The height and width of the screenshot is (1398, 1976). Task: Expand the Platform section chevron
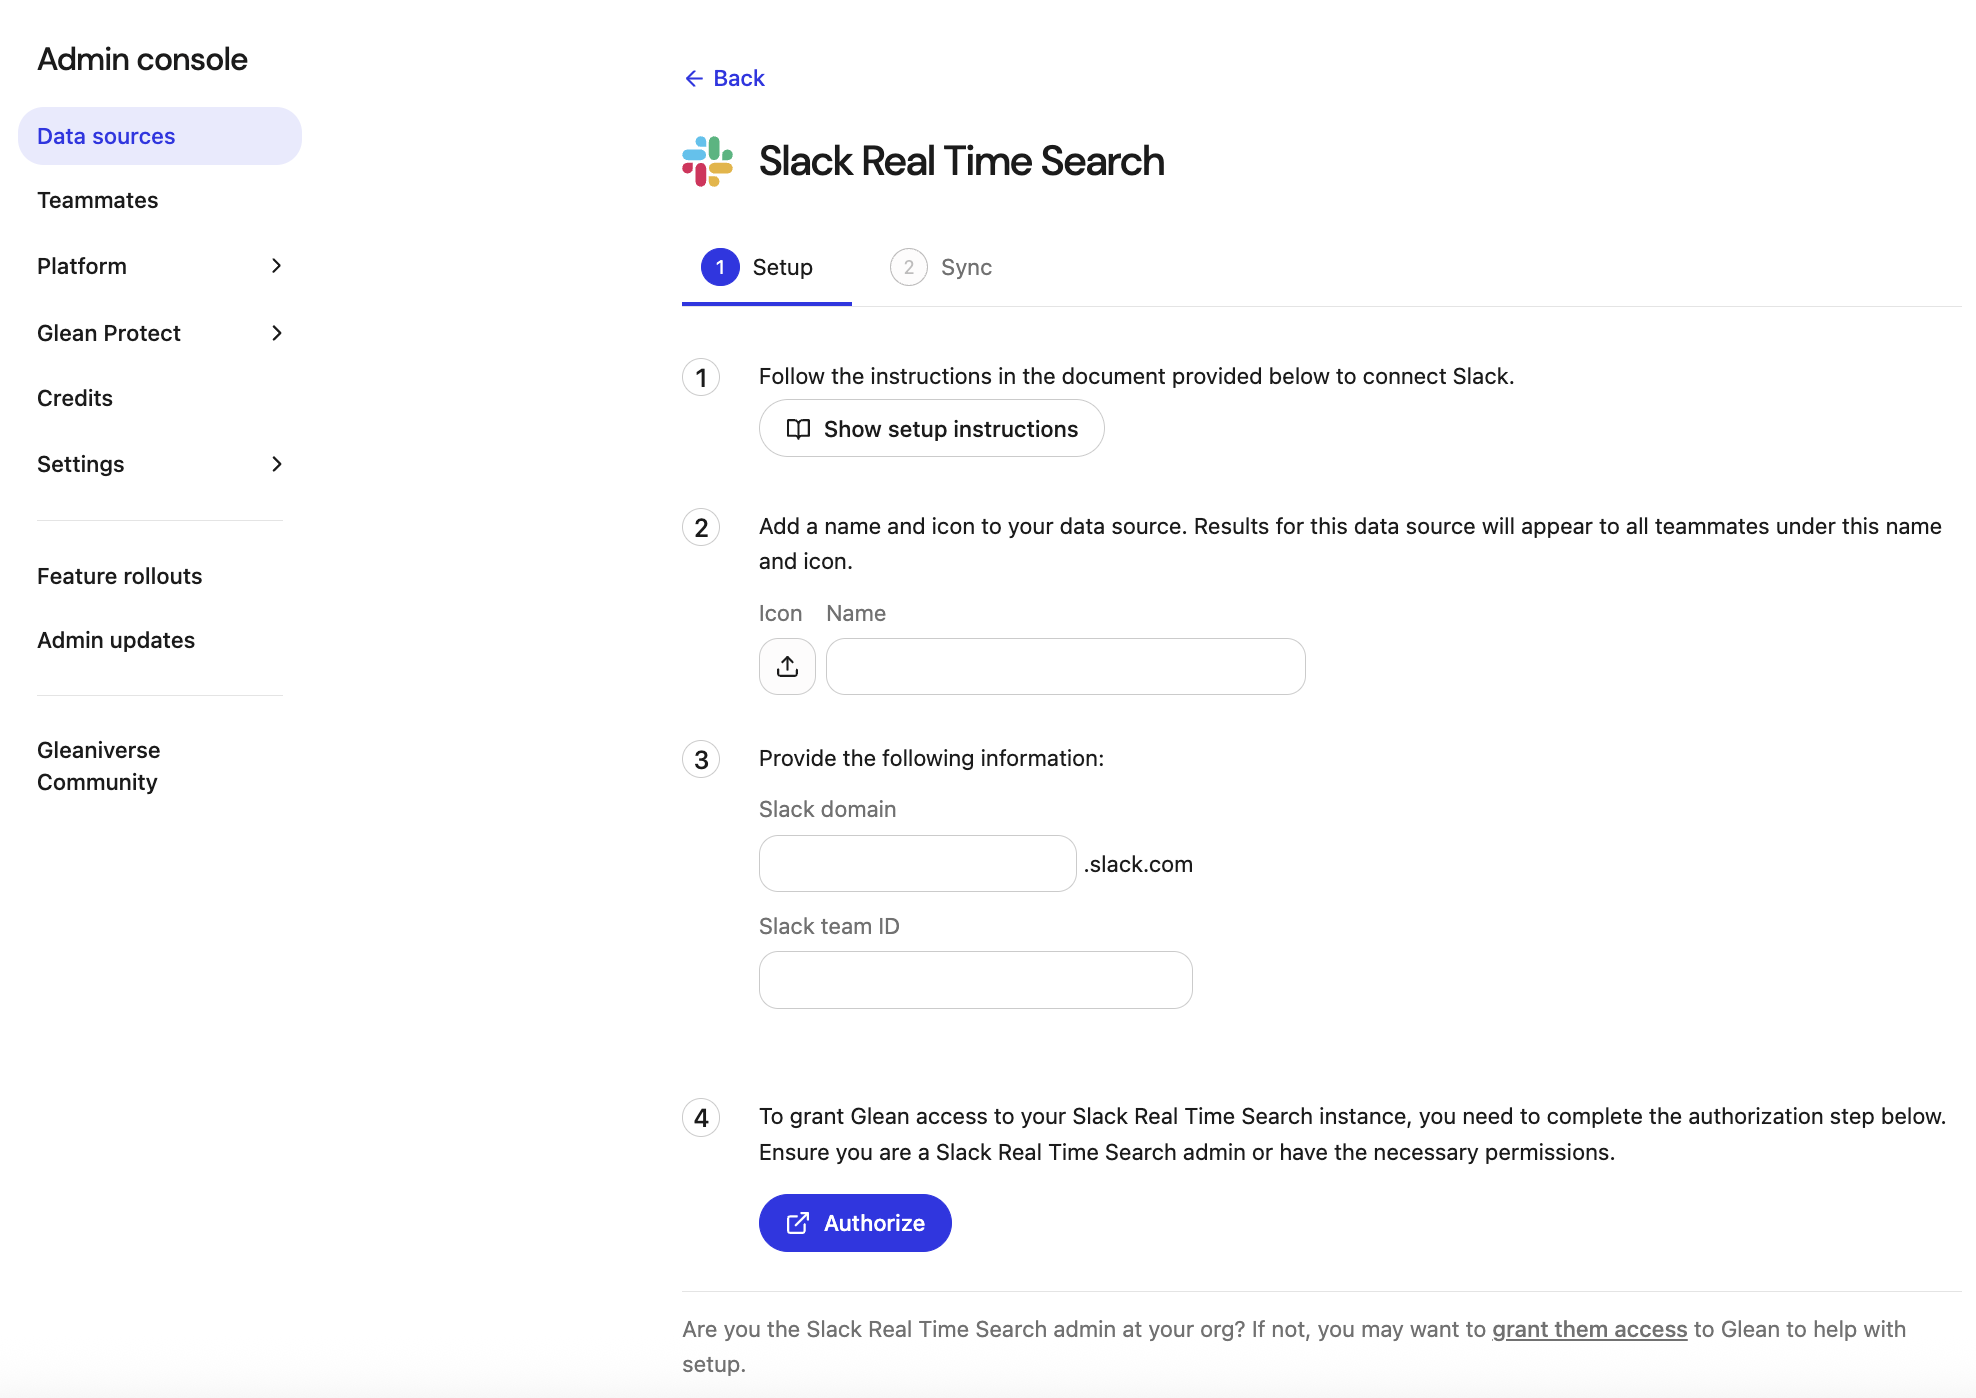pos(277,266)
